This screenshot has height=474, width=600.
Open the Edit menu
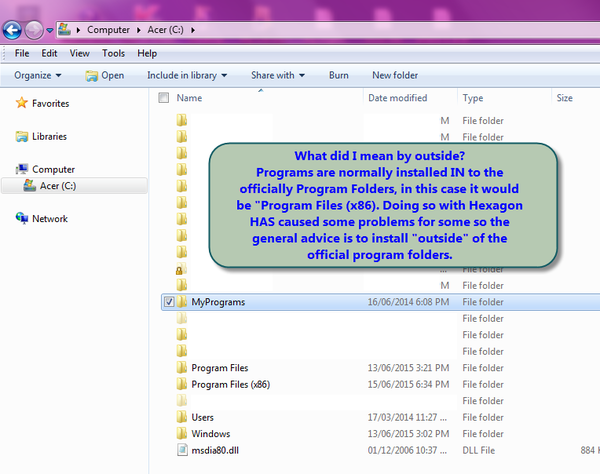pos(49,53)
